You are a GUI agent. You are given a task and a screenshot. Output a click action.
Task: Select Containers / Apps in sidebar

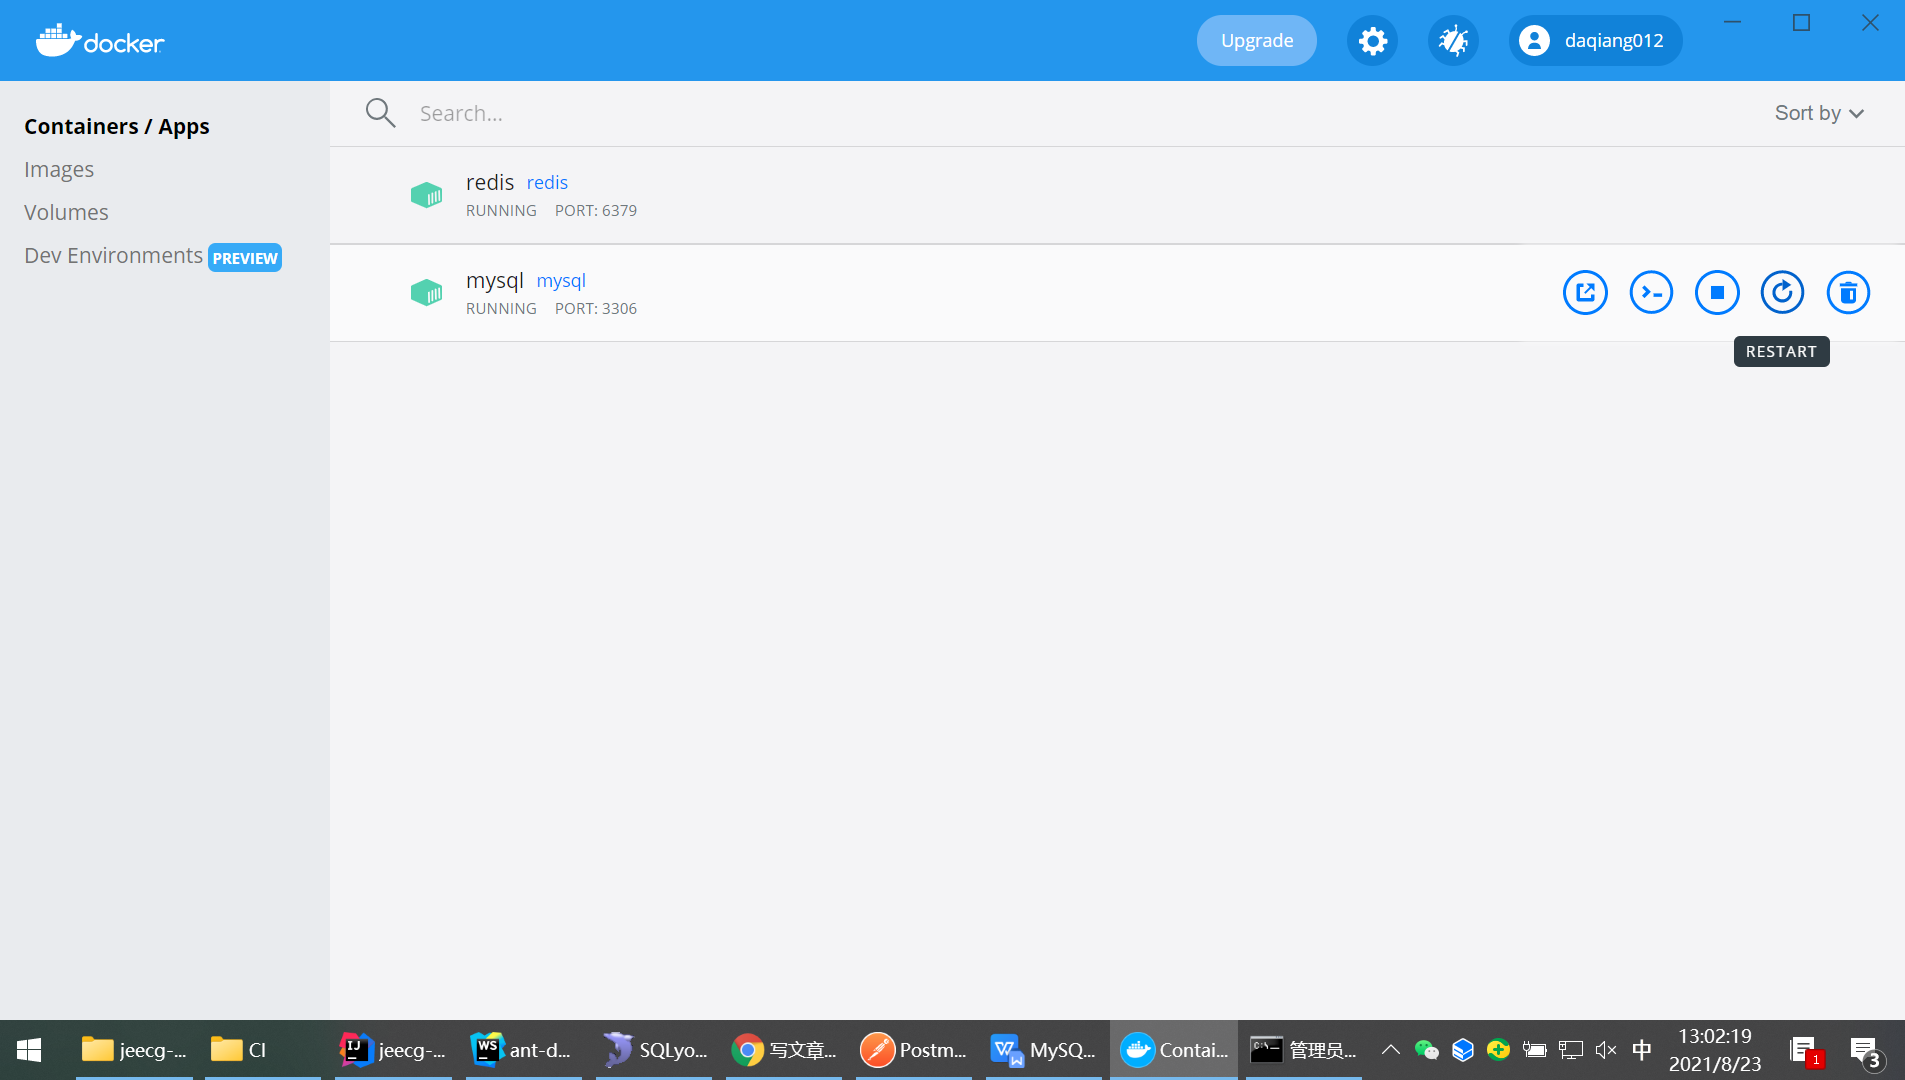(117, 127)
